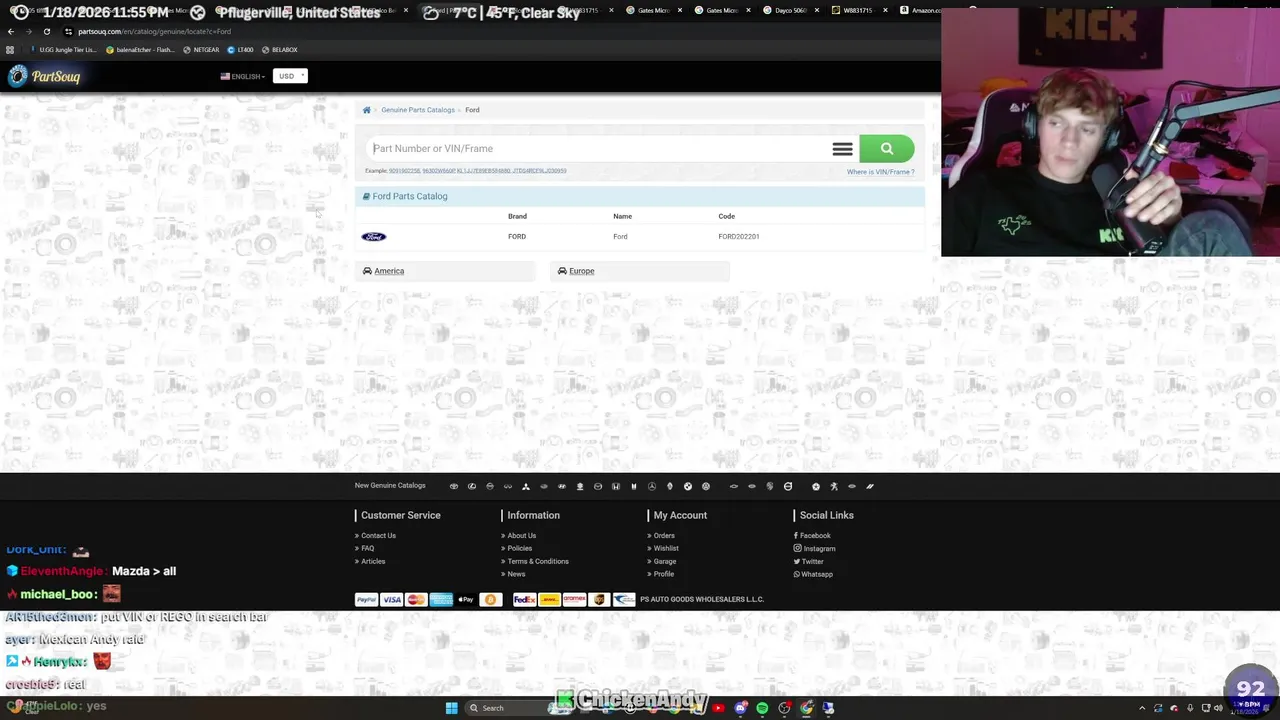Open the Nissan catalog icon in footer
The width and height of the screenshot is (1280, 720).
tap(490, 486)
